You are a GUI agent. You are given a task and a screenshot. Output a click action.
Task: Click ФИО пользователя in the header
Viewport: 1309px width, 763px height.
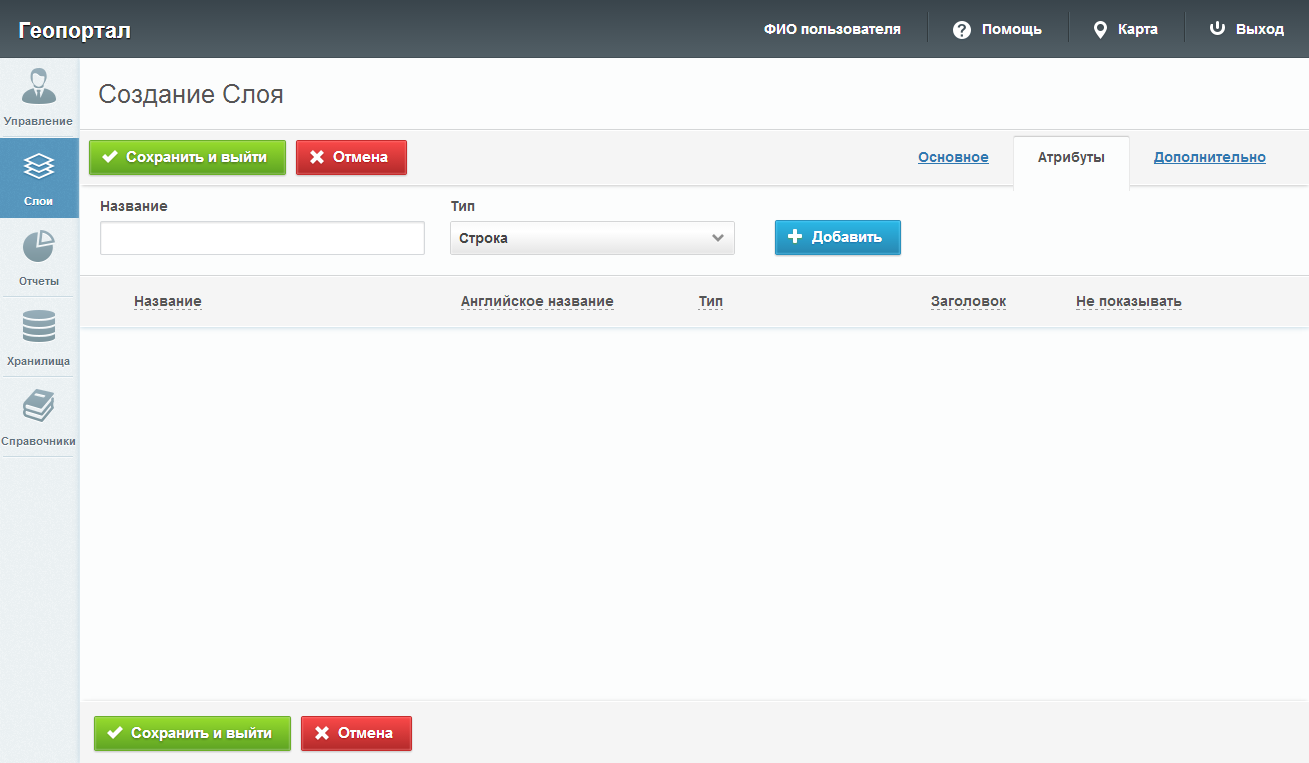coord(832,29)
